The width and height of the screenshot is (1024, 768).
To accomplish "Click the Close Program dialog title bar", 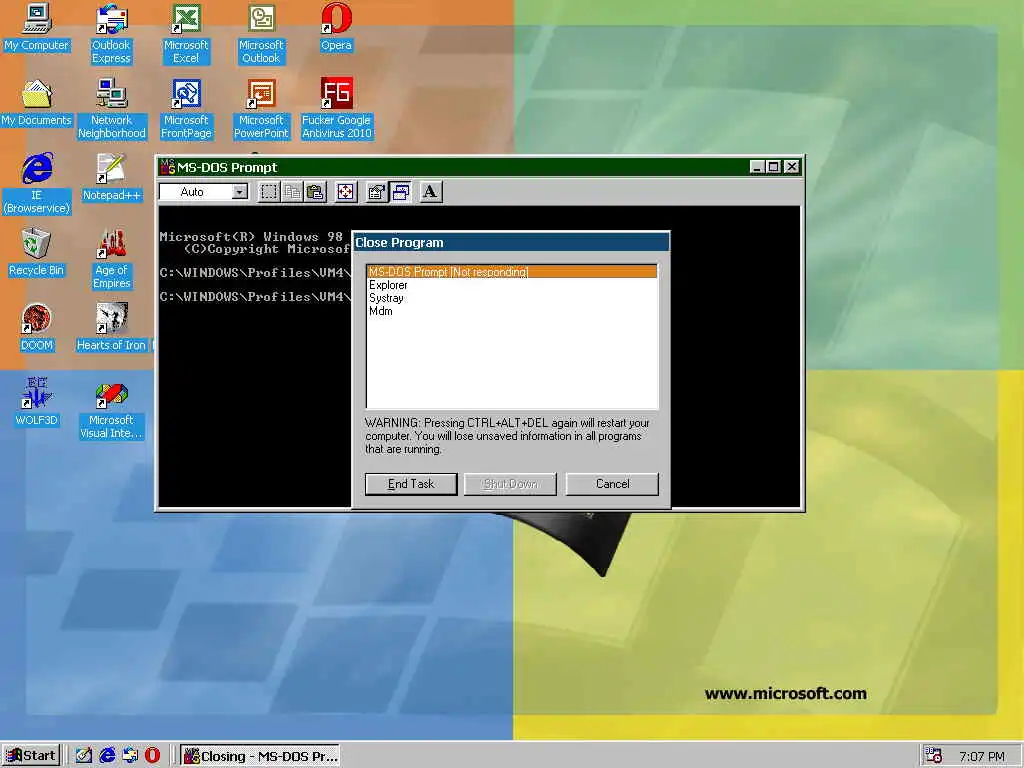I will (511, 242).
